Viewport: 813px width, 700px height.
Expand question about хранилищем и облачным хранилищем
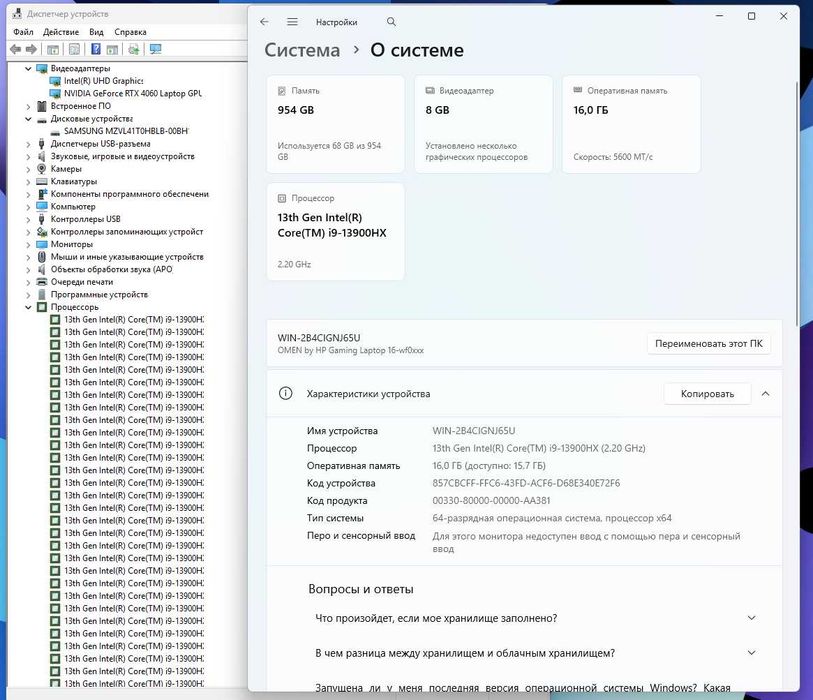pos(751,653)
